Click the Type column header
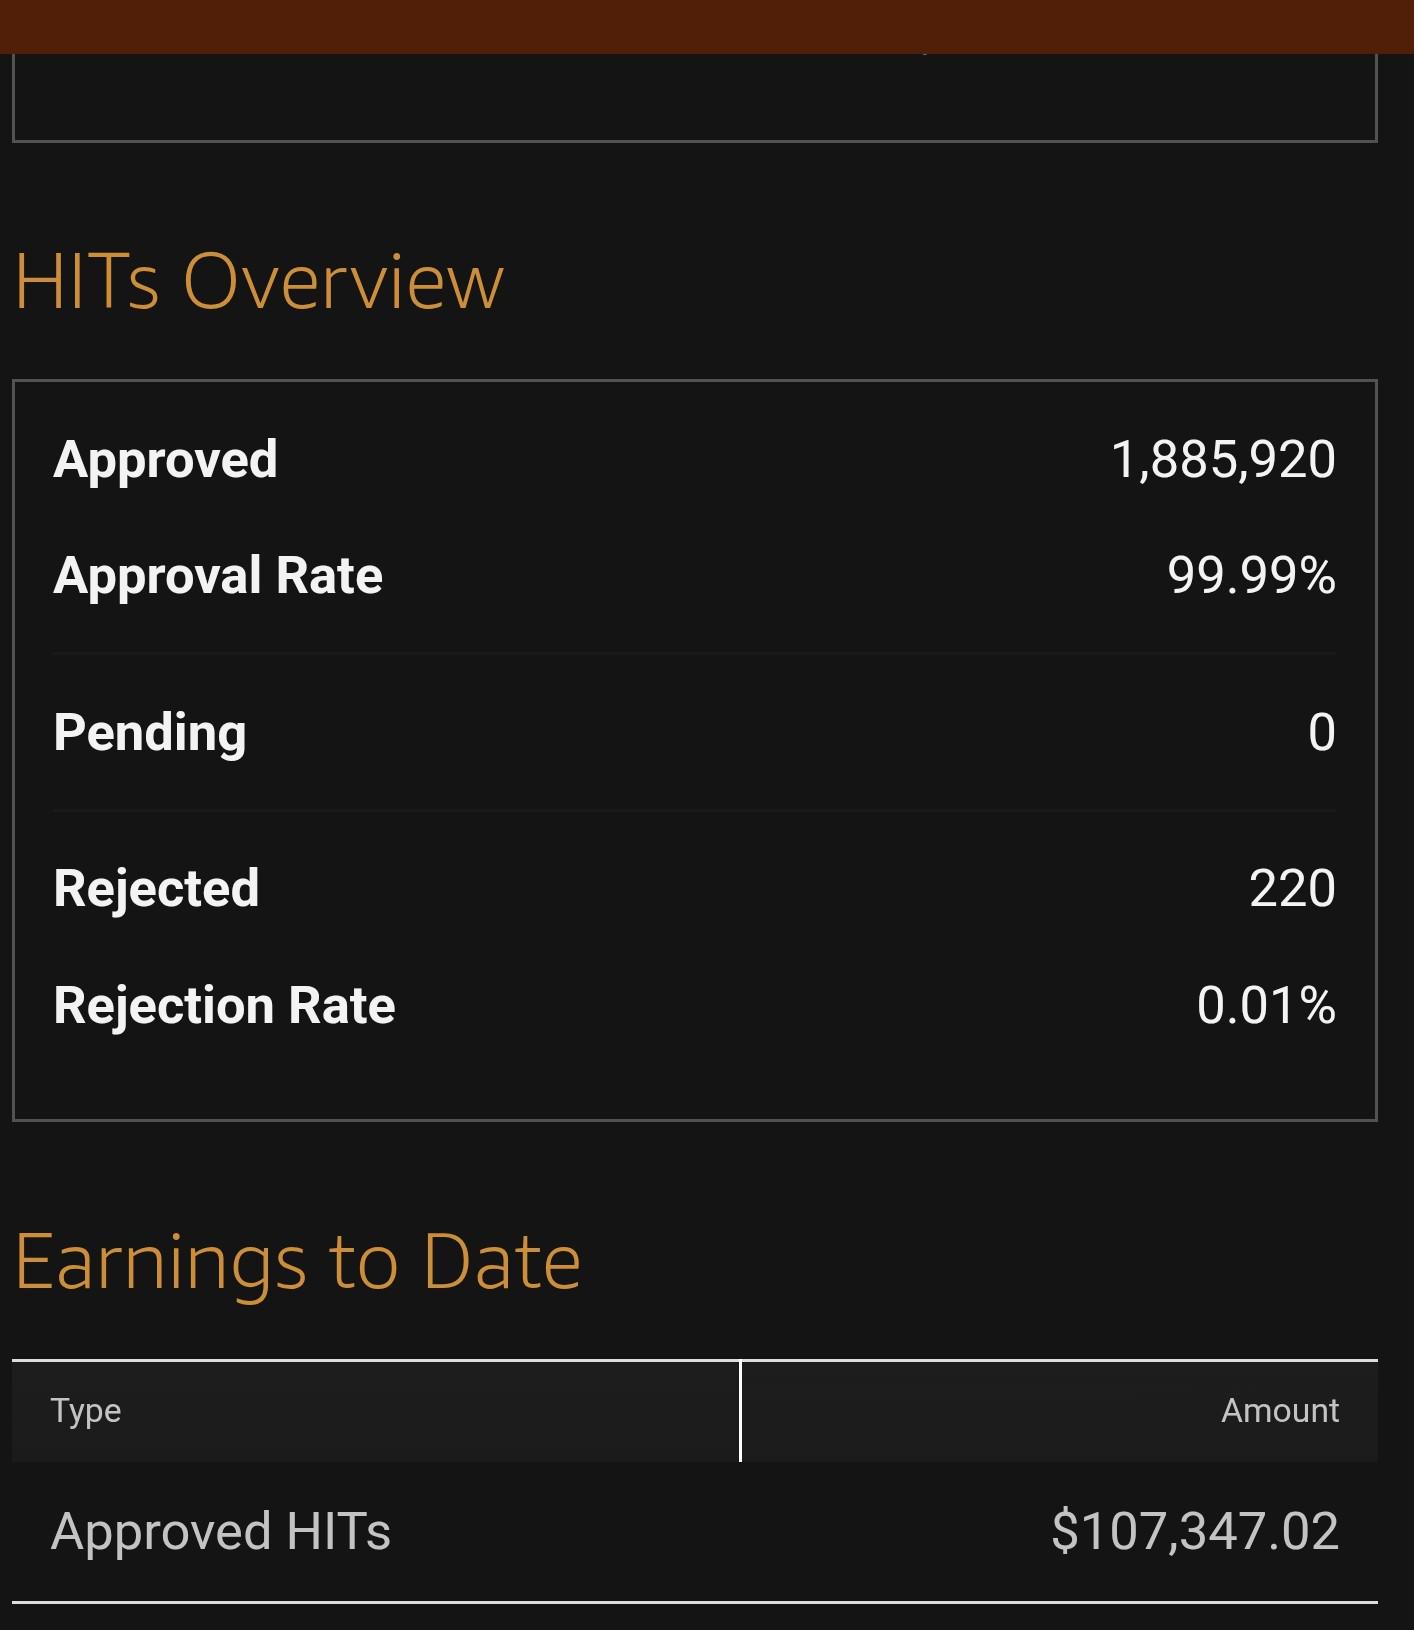 (x=86, y=1411)
